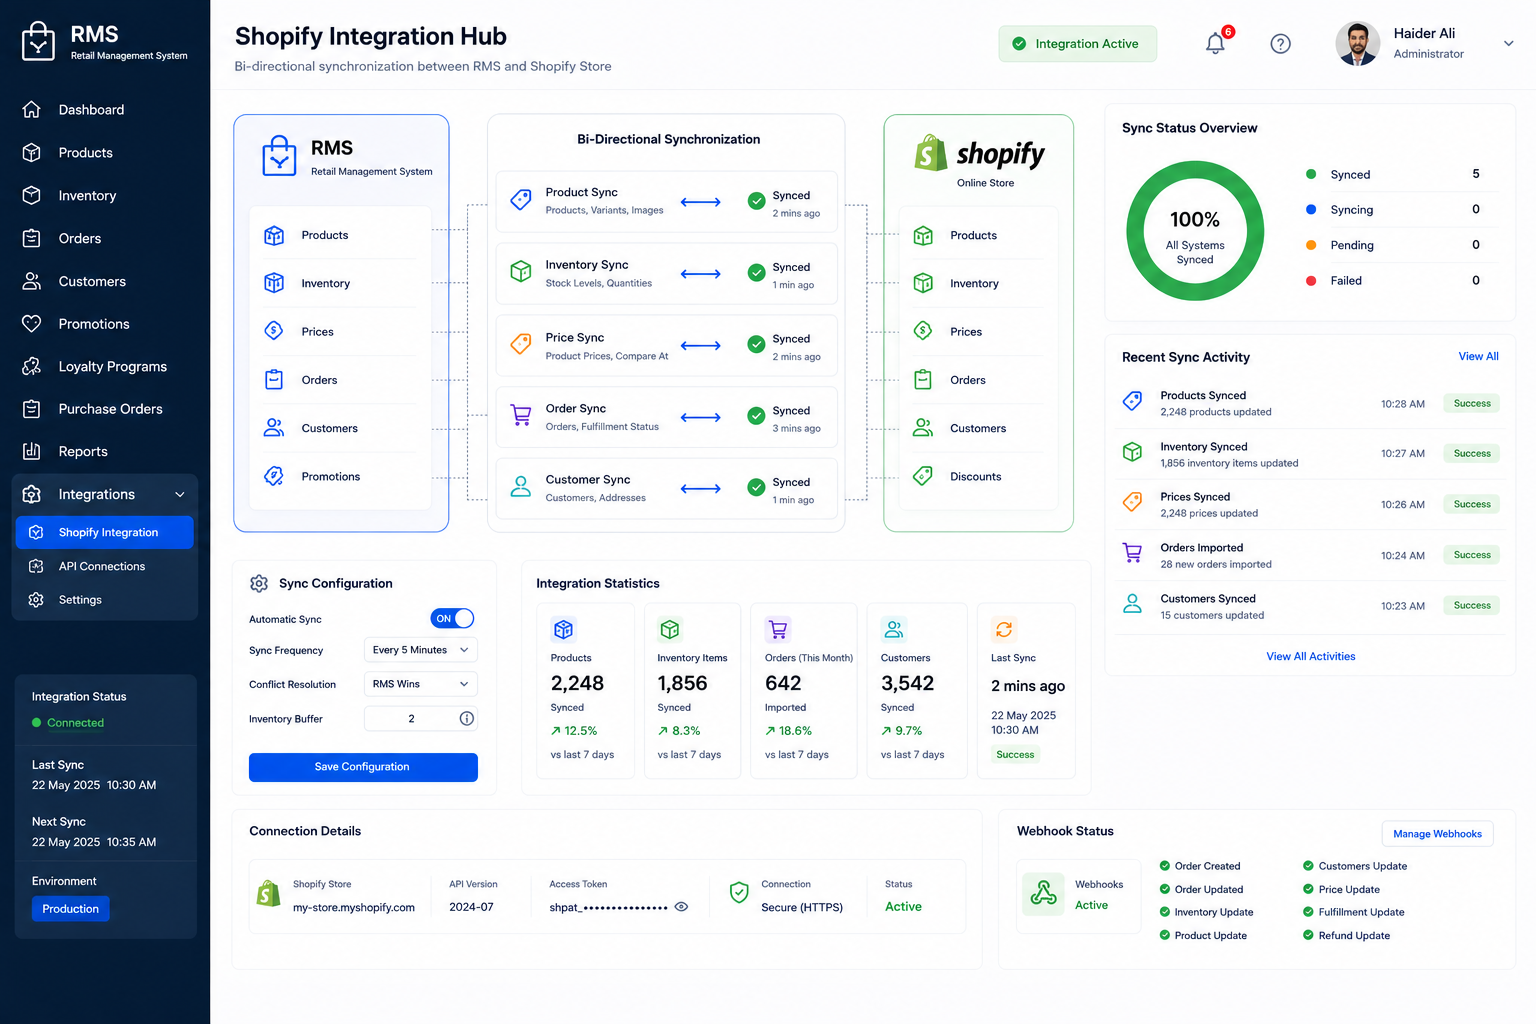Expand the Haider Ali user menu chevron
The height and width of the screenshot is (1024, 1536).
coord(1509,43)
